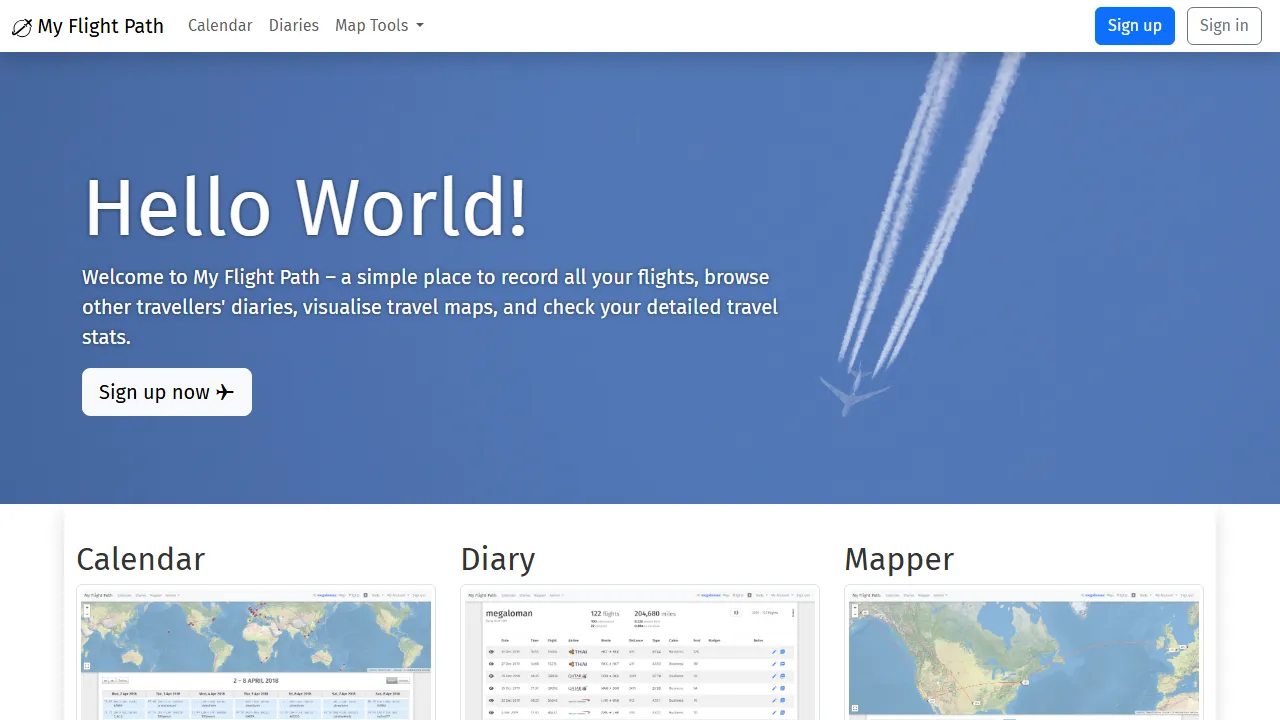Click the airplane logo icon in the navbar
This screenshot has height=720, width=1280.
(22, 26)
